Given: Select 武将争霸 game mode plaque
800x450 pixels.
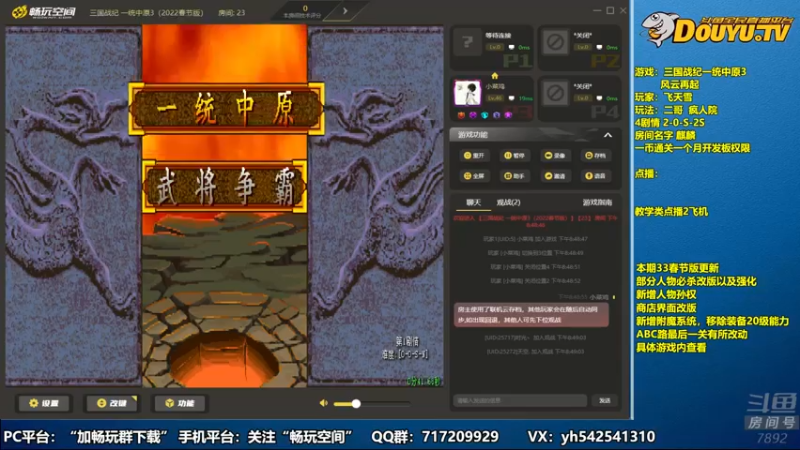Looking at the screenshot, I should [x=224, y=186].
